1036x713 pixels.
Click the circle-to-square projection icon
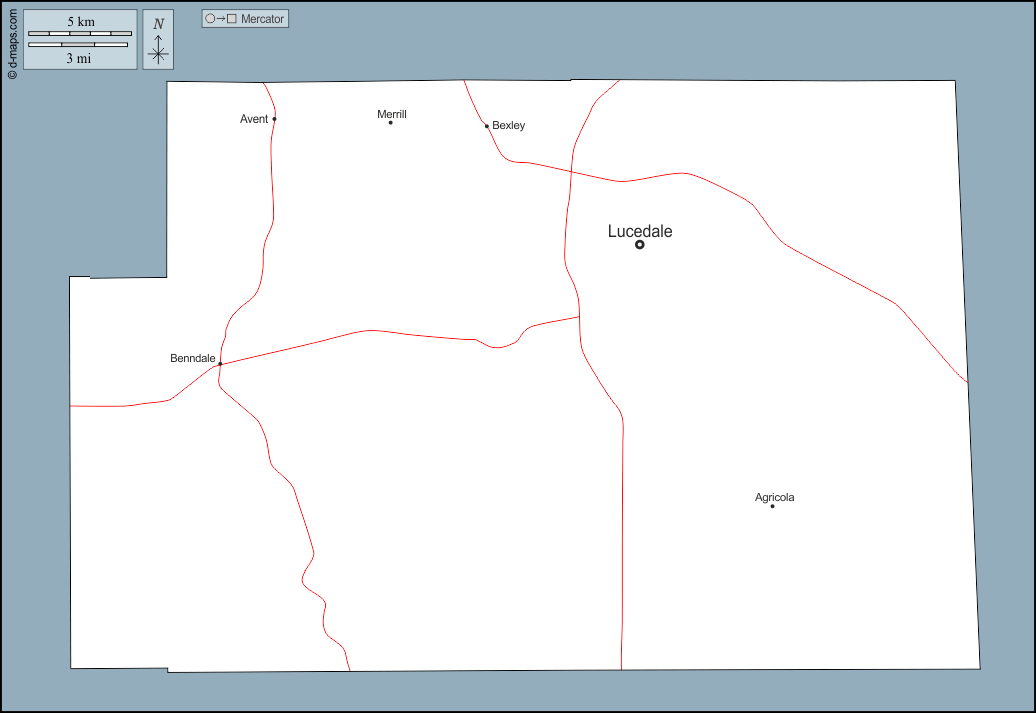pyautogui.click(x=220, y=19)
